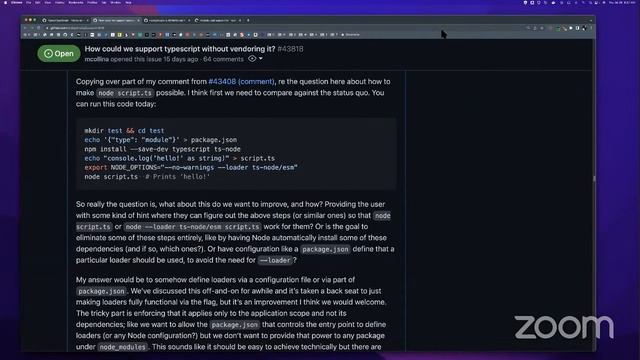Click the issue title 'How could we support typescript'
The image size is (640, 360).
point(180,49)
